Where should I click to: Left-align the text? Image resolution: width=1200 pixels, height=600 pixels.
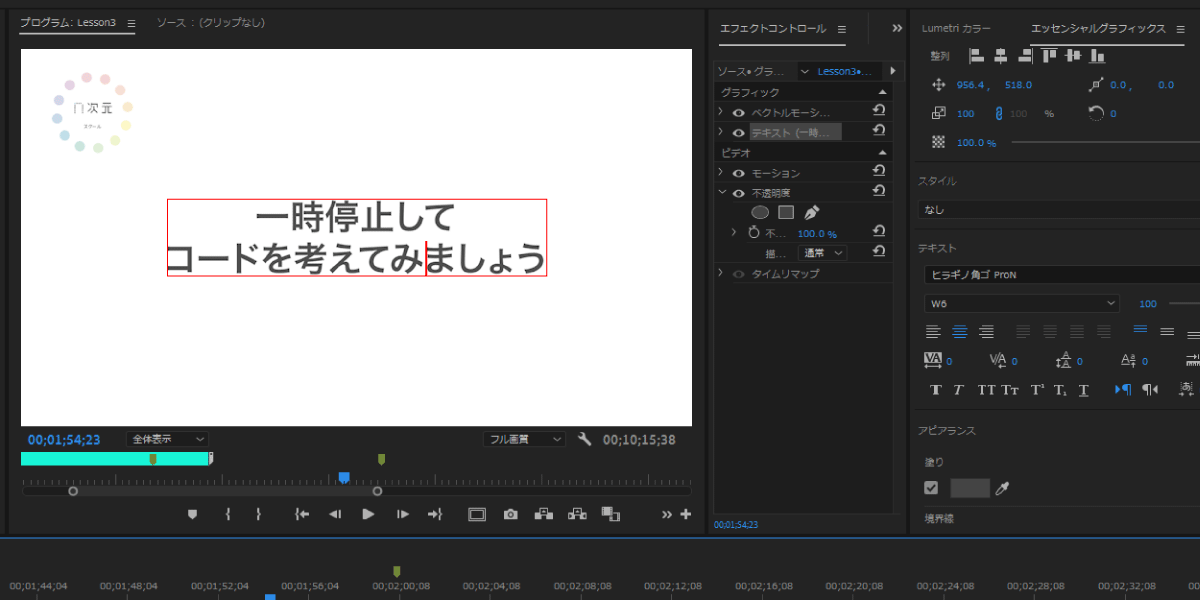click(933, 331)
